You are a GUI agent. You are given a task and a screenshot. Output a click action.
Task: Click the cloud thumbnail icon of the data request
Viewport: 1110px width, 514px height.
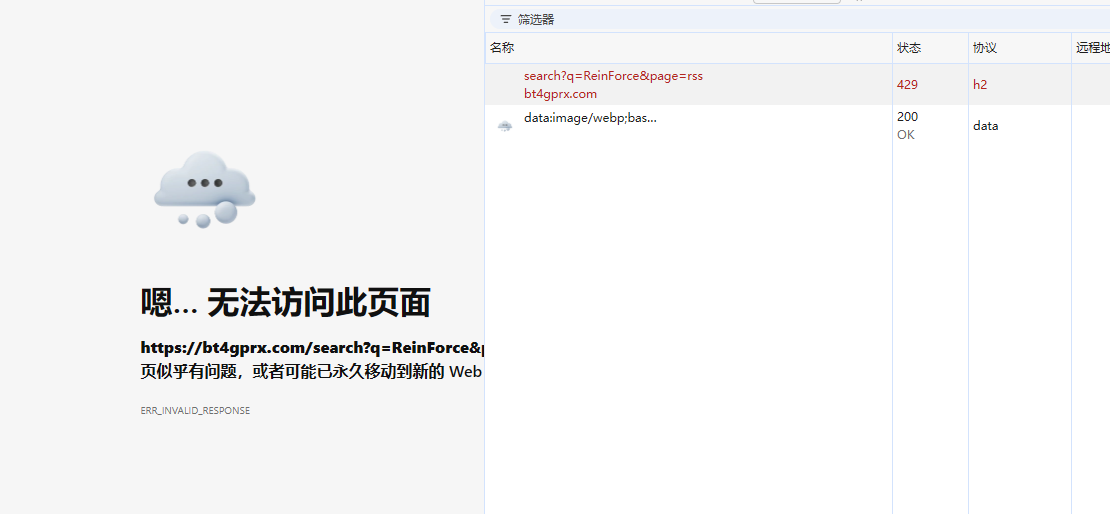pos(505,126)
